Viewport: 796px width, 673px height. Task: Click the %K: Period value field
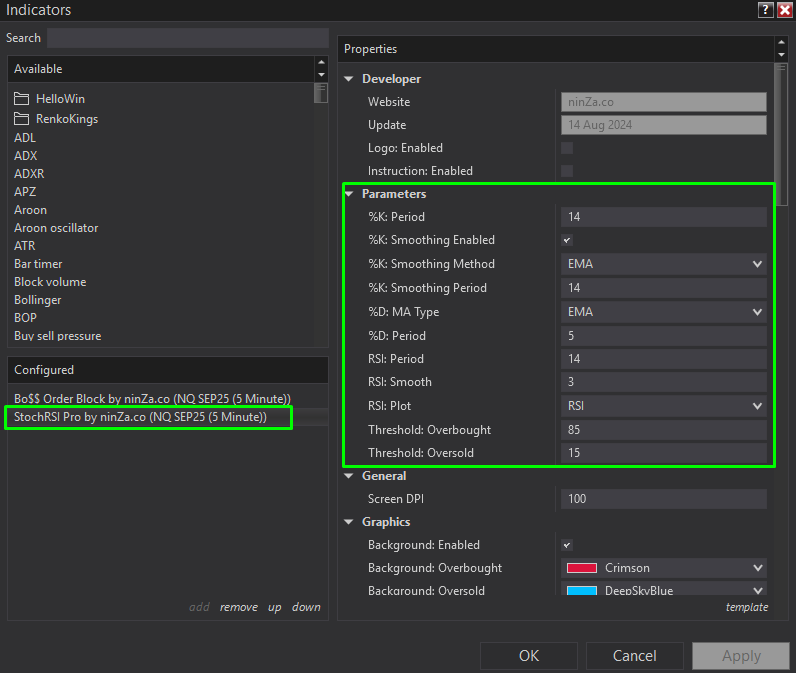[x=664, y=217]
